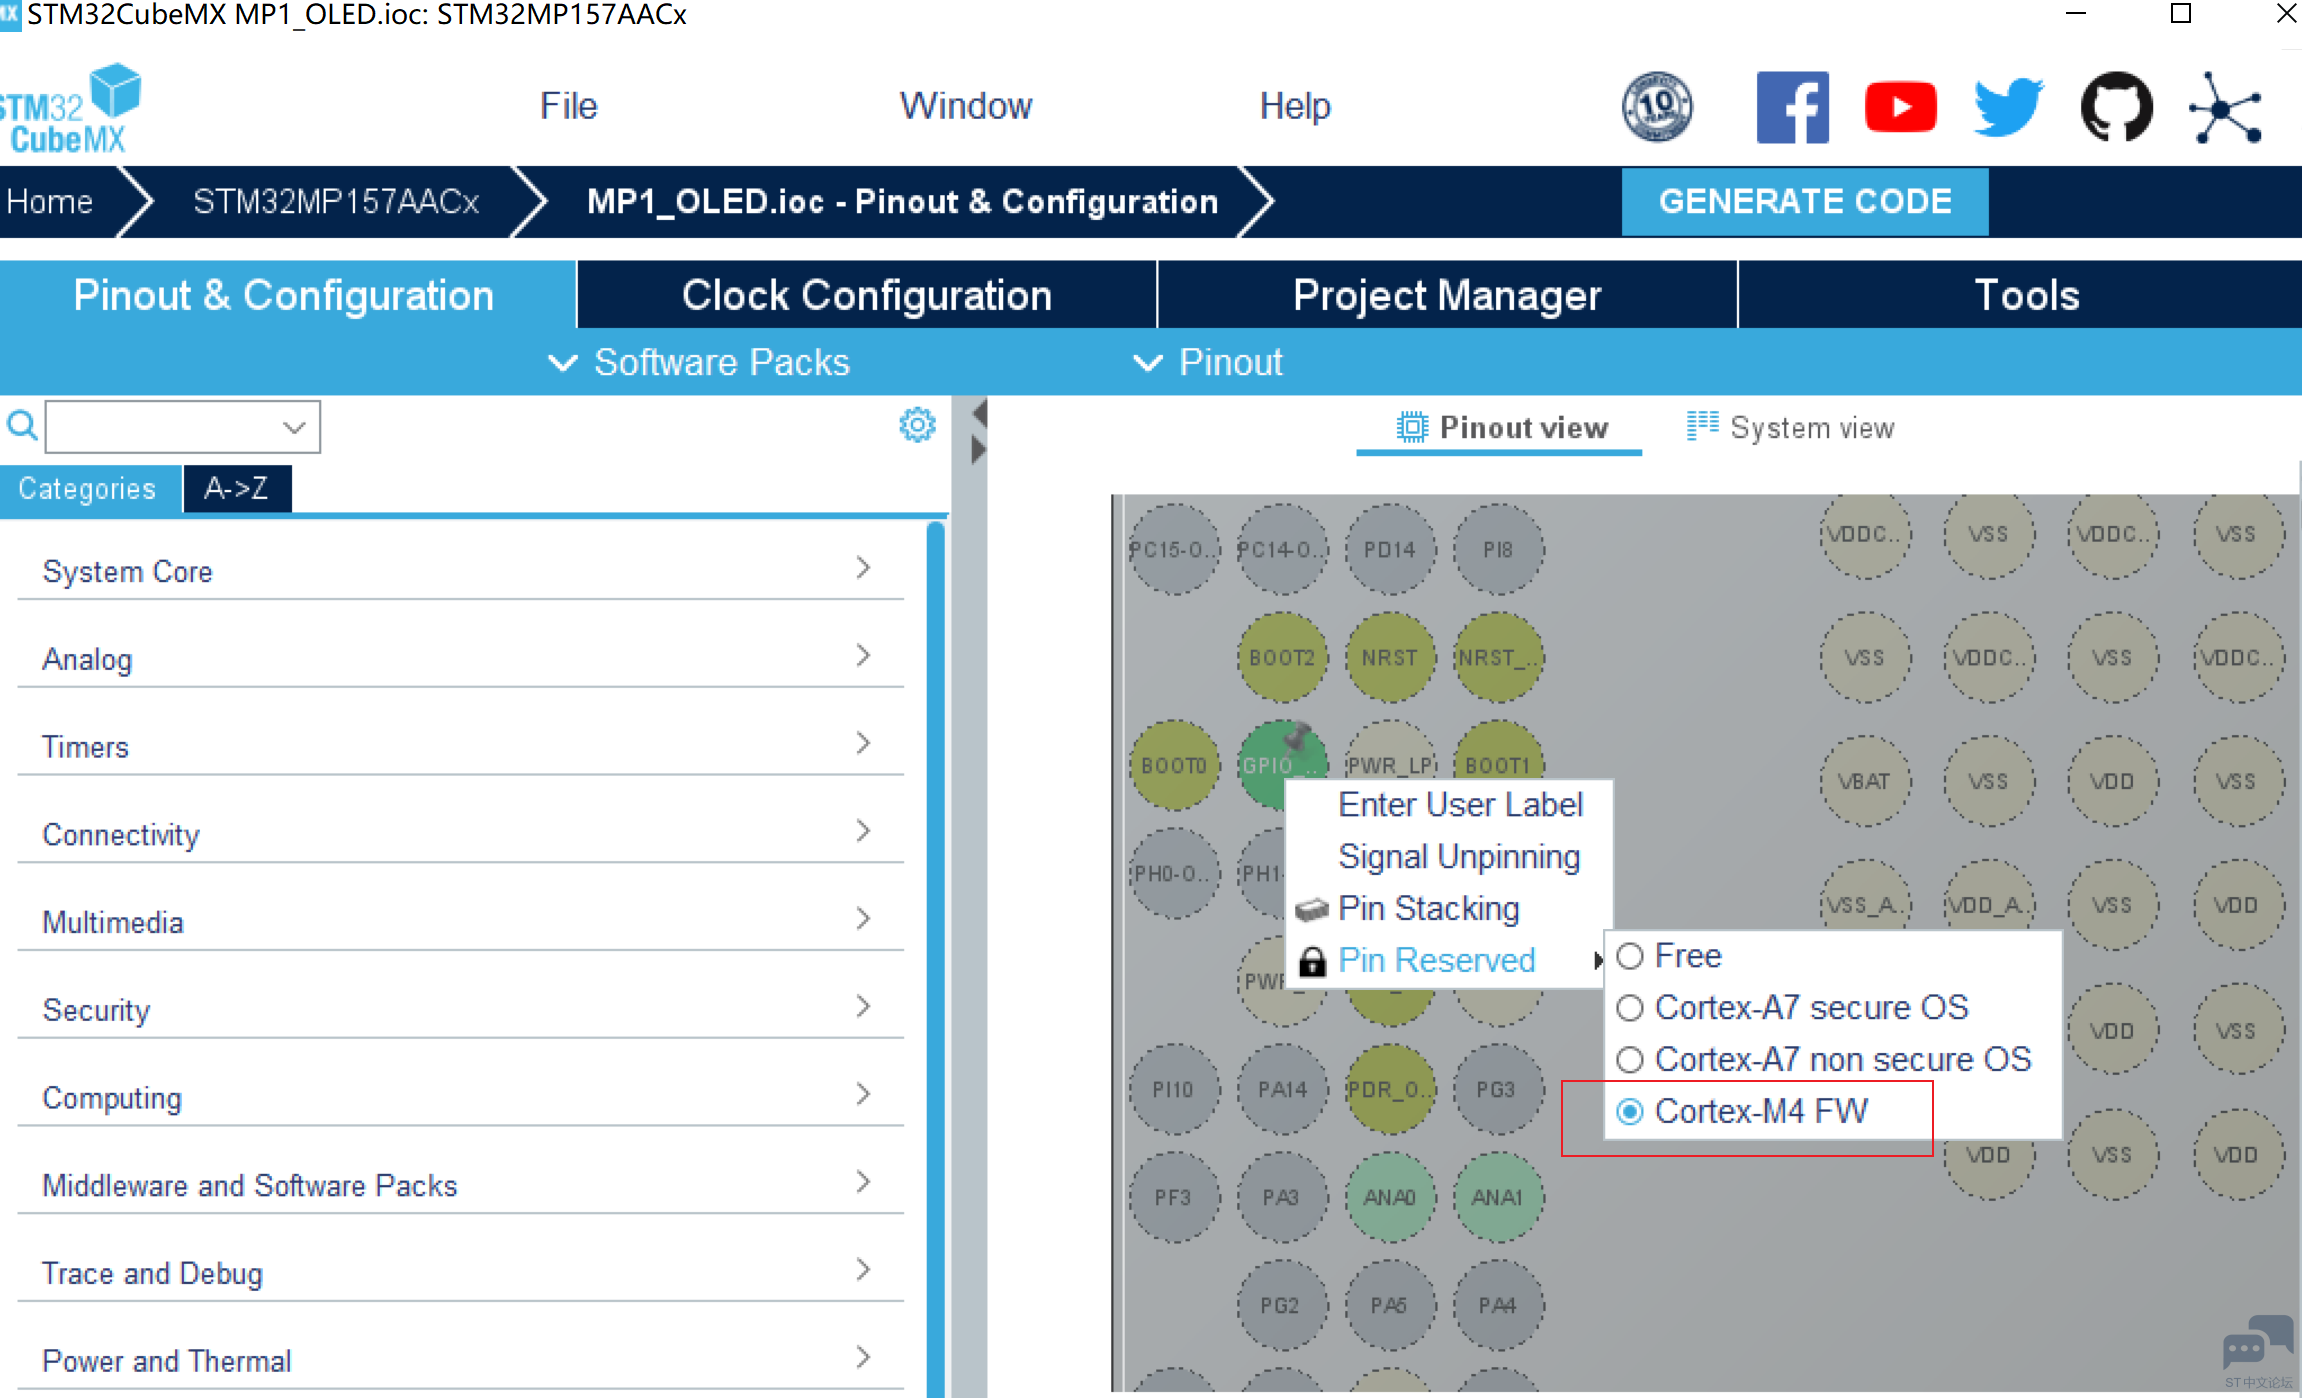Image resolution: width=2302 pixels, height=1398 pixels.
Task: Click the search magnifier icon
Action: pos(22,426)
